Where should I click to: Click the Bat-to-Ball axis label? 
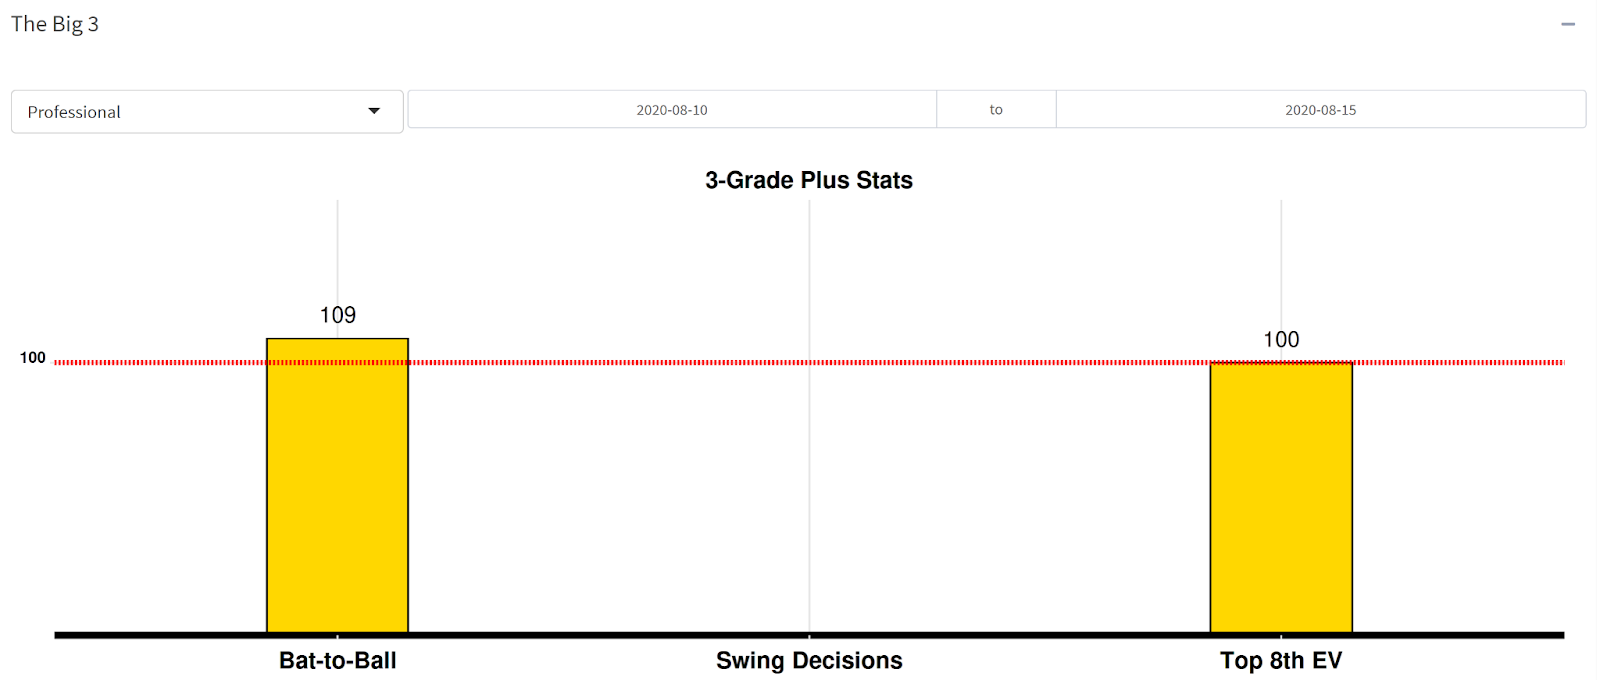[x=338, y=661]
